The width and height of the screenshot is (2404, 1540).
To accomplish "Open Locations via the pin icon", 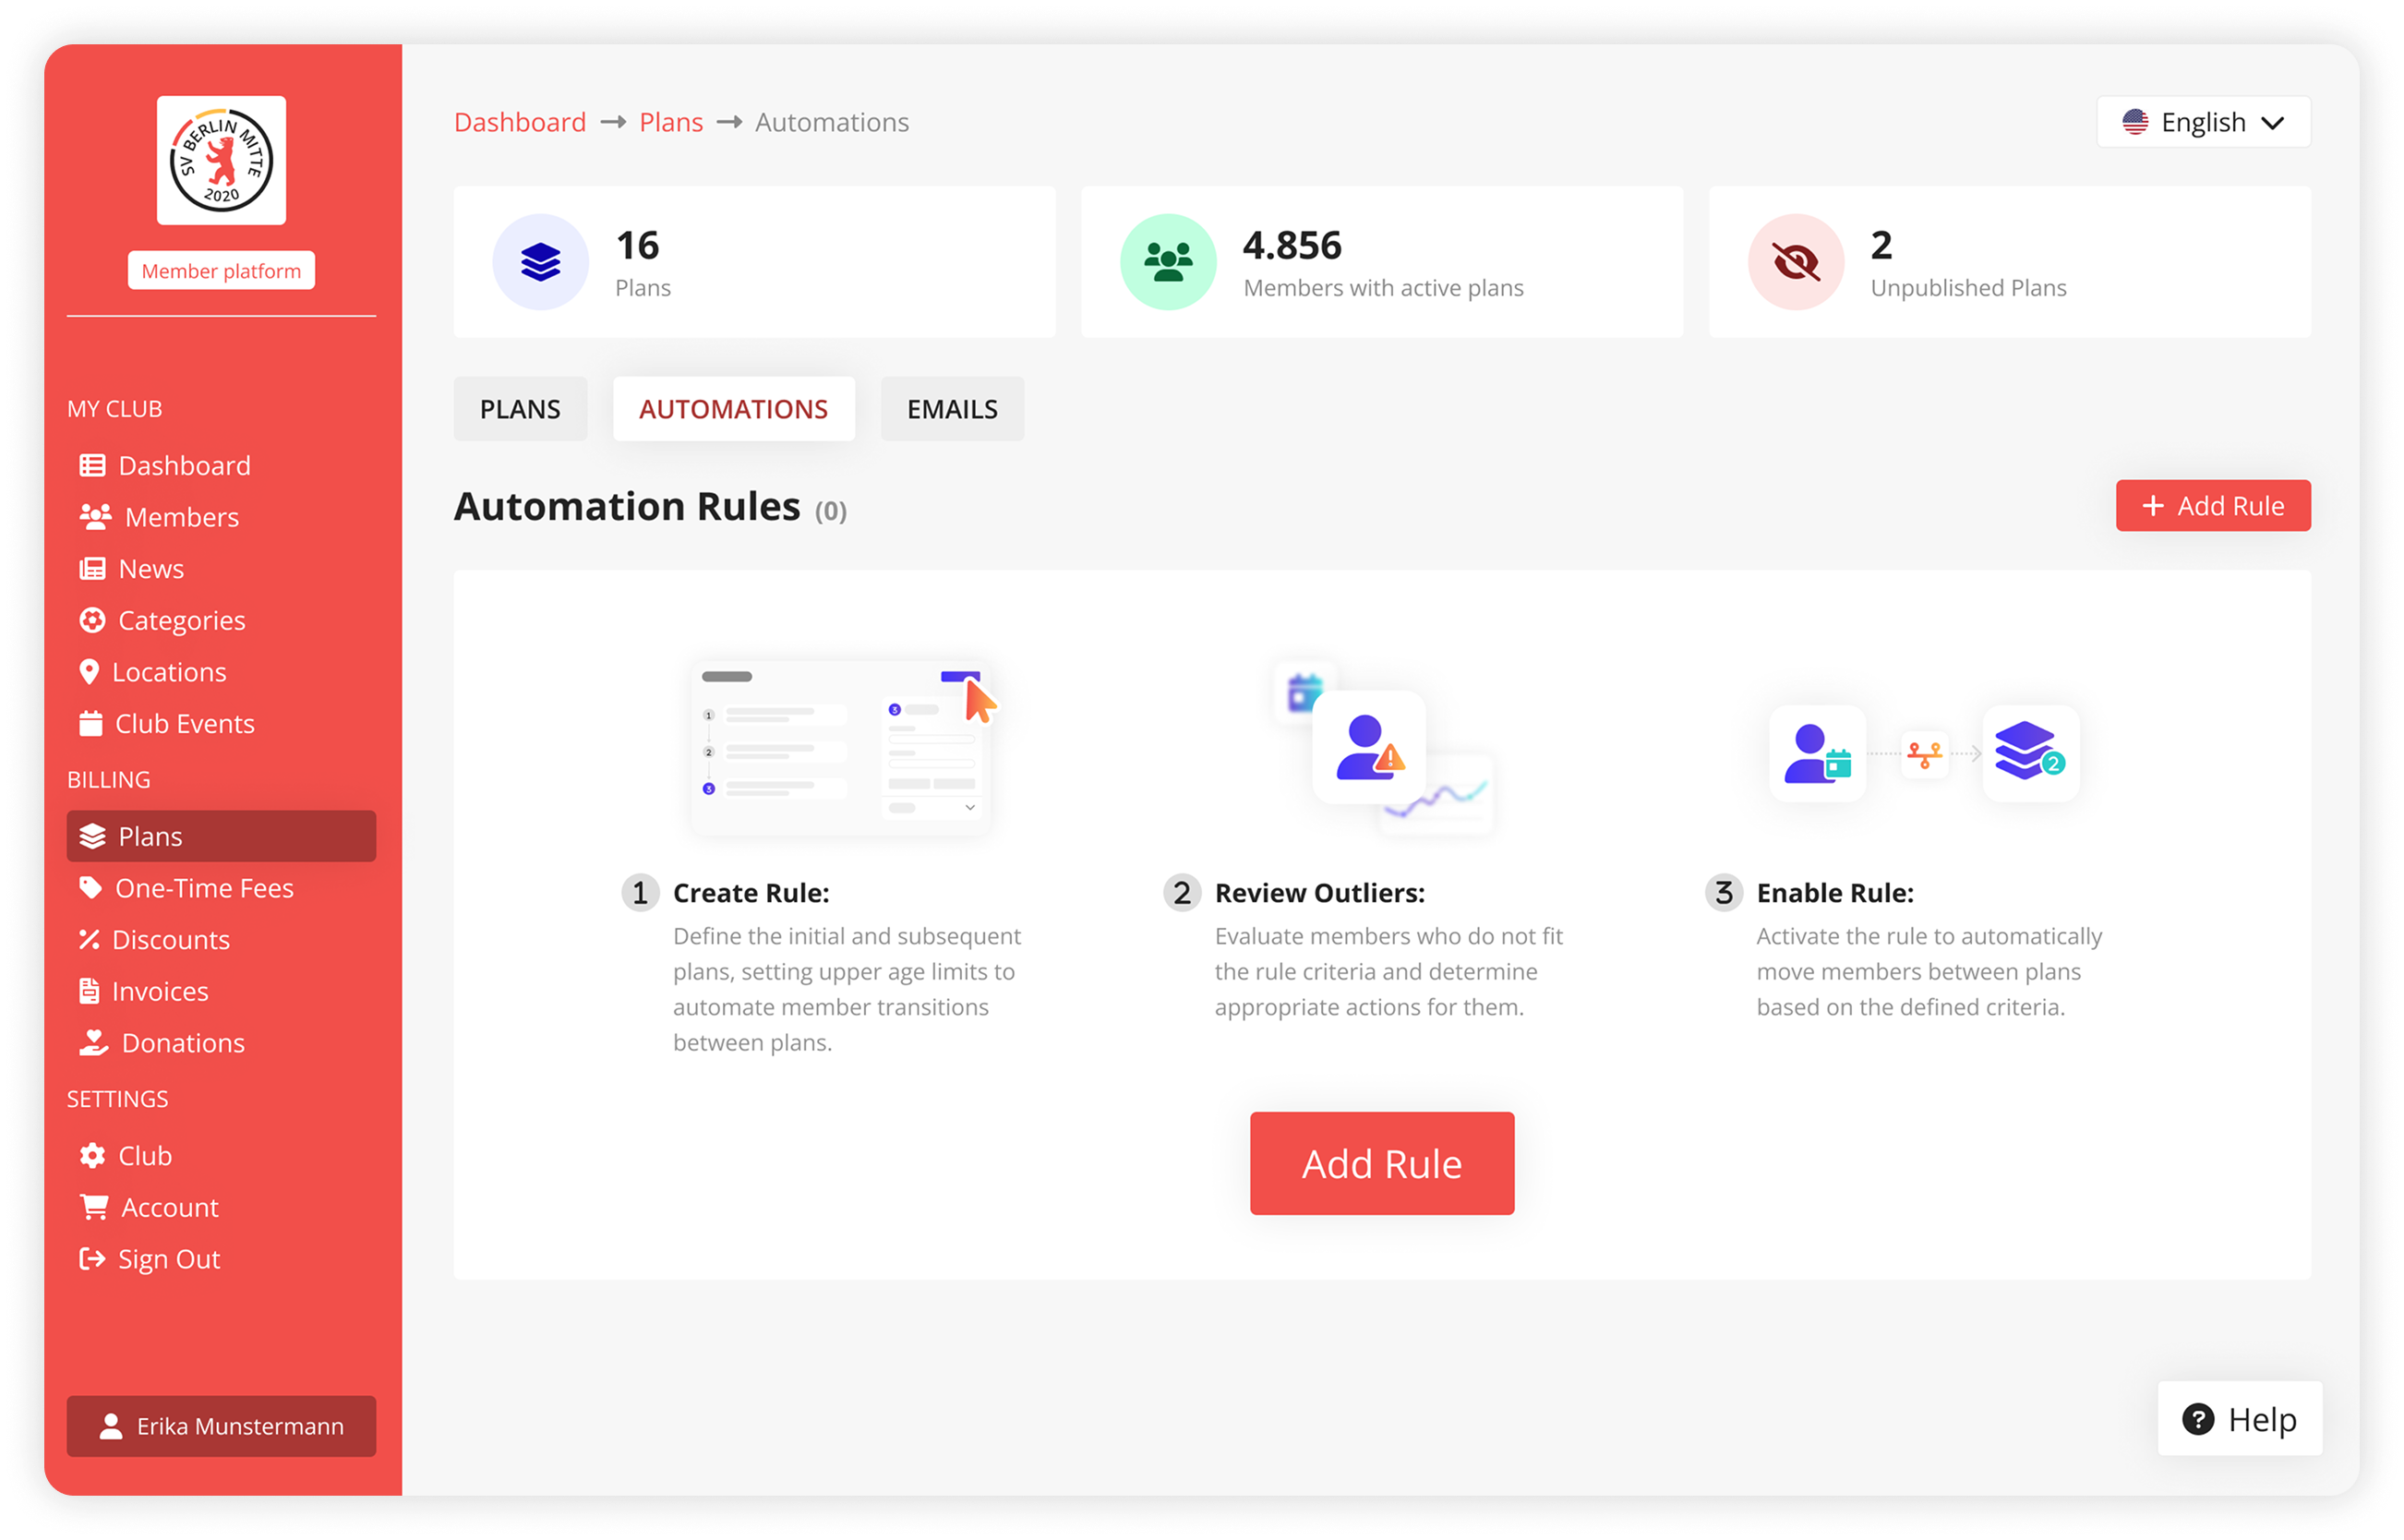I will (91, 671).
